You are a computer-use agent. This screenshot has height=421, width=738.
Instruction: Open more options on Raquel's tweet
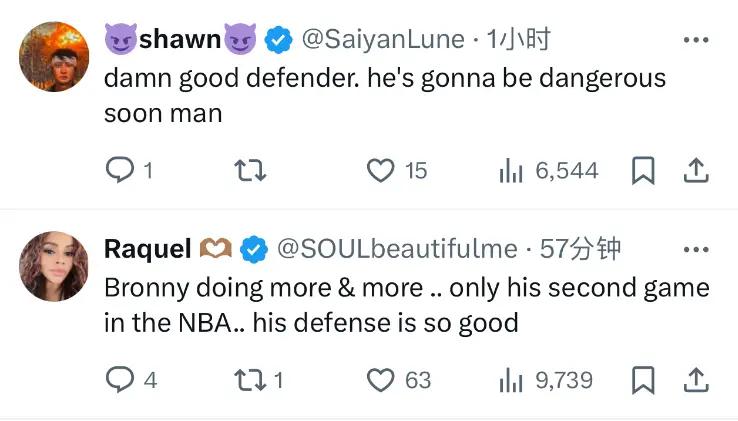pyautogui.click(x=695, y=249)
